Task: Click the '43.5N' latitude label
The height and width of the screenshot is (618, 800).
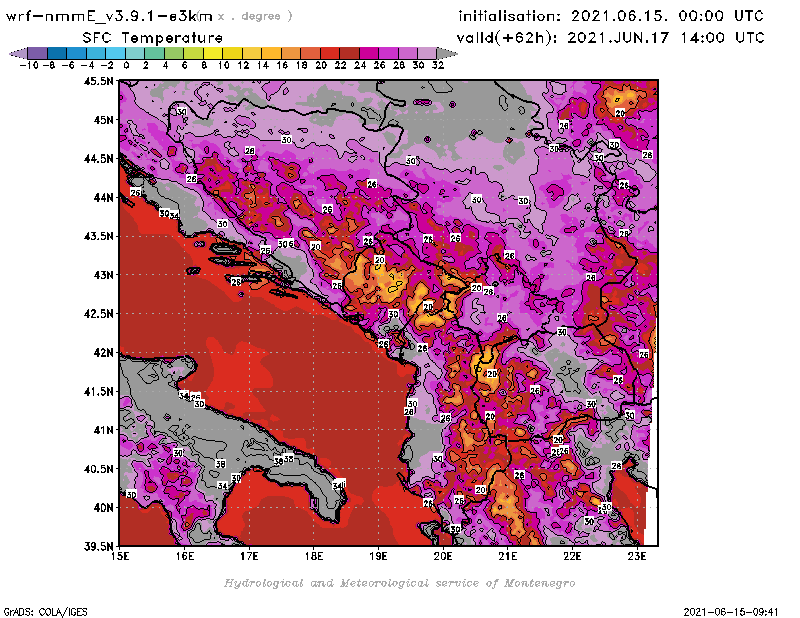Action: point(99,236)
